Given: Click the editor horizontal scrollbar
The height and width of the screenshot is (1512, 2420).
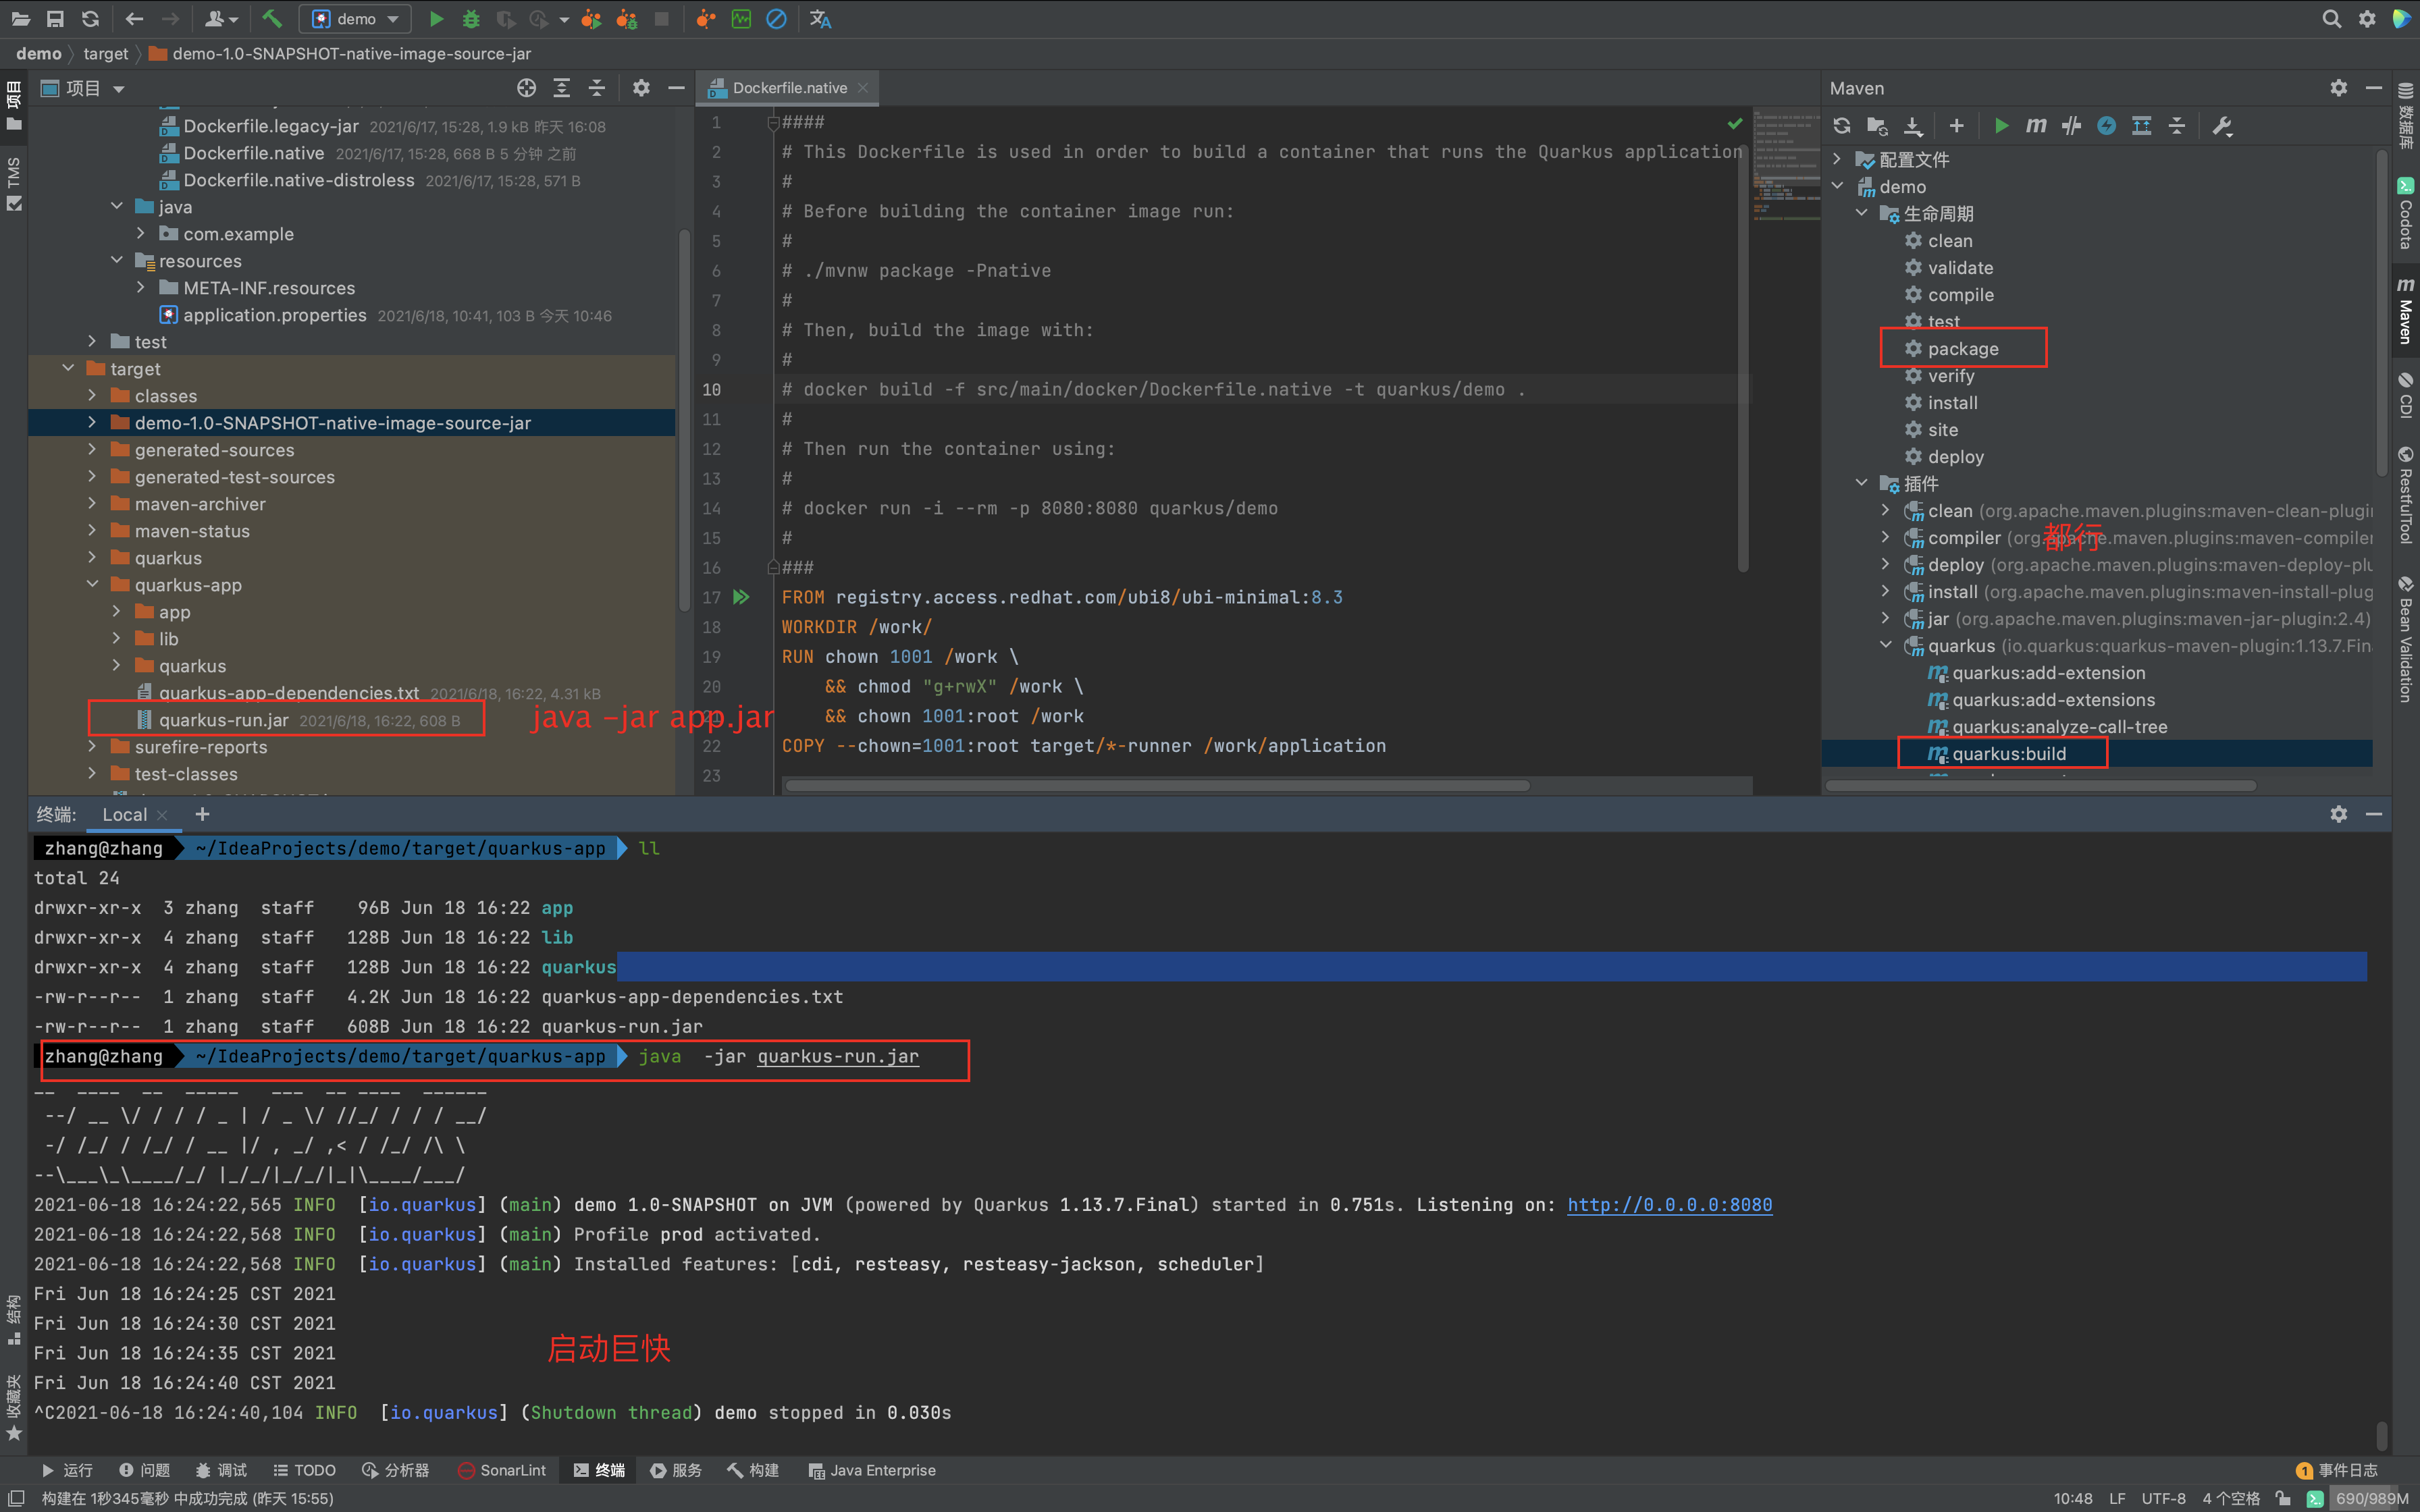Looking at the screenshot, I should click(1157, 786).
